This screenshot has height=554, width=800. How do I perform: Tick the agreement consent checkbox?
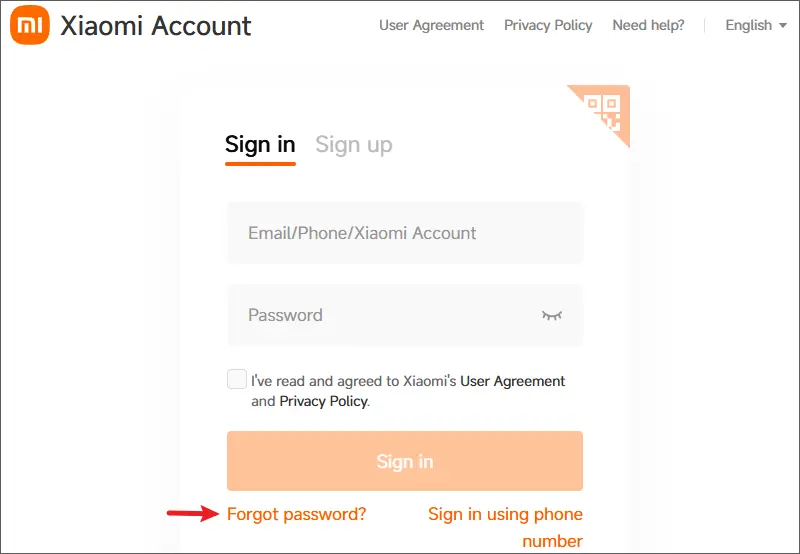[237, 380]
